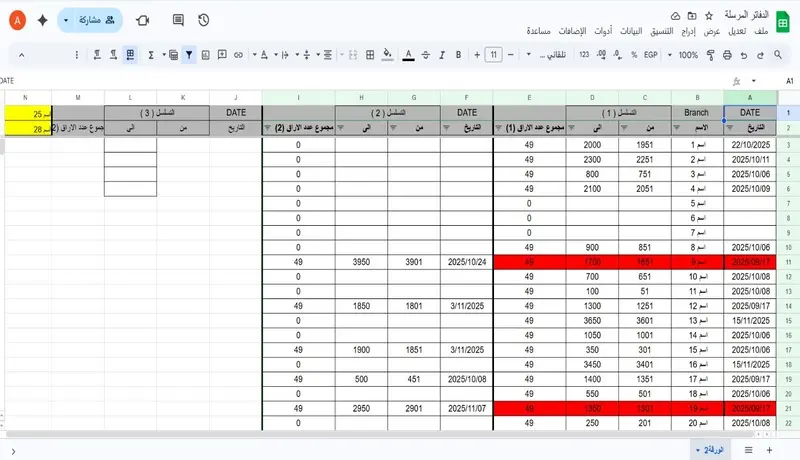Image resolution: width=800 pixels, height=460 pixels.
Task: Open the version history clock icon
Action: 204,20
